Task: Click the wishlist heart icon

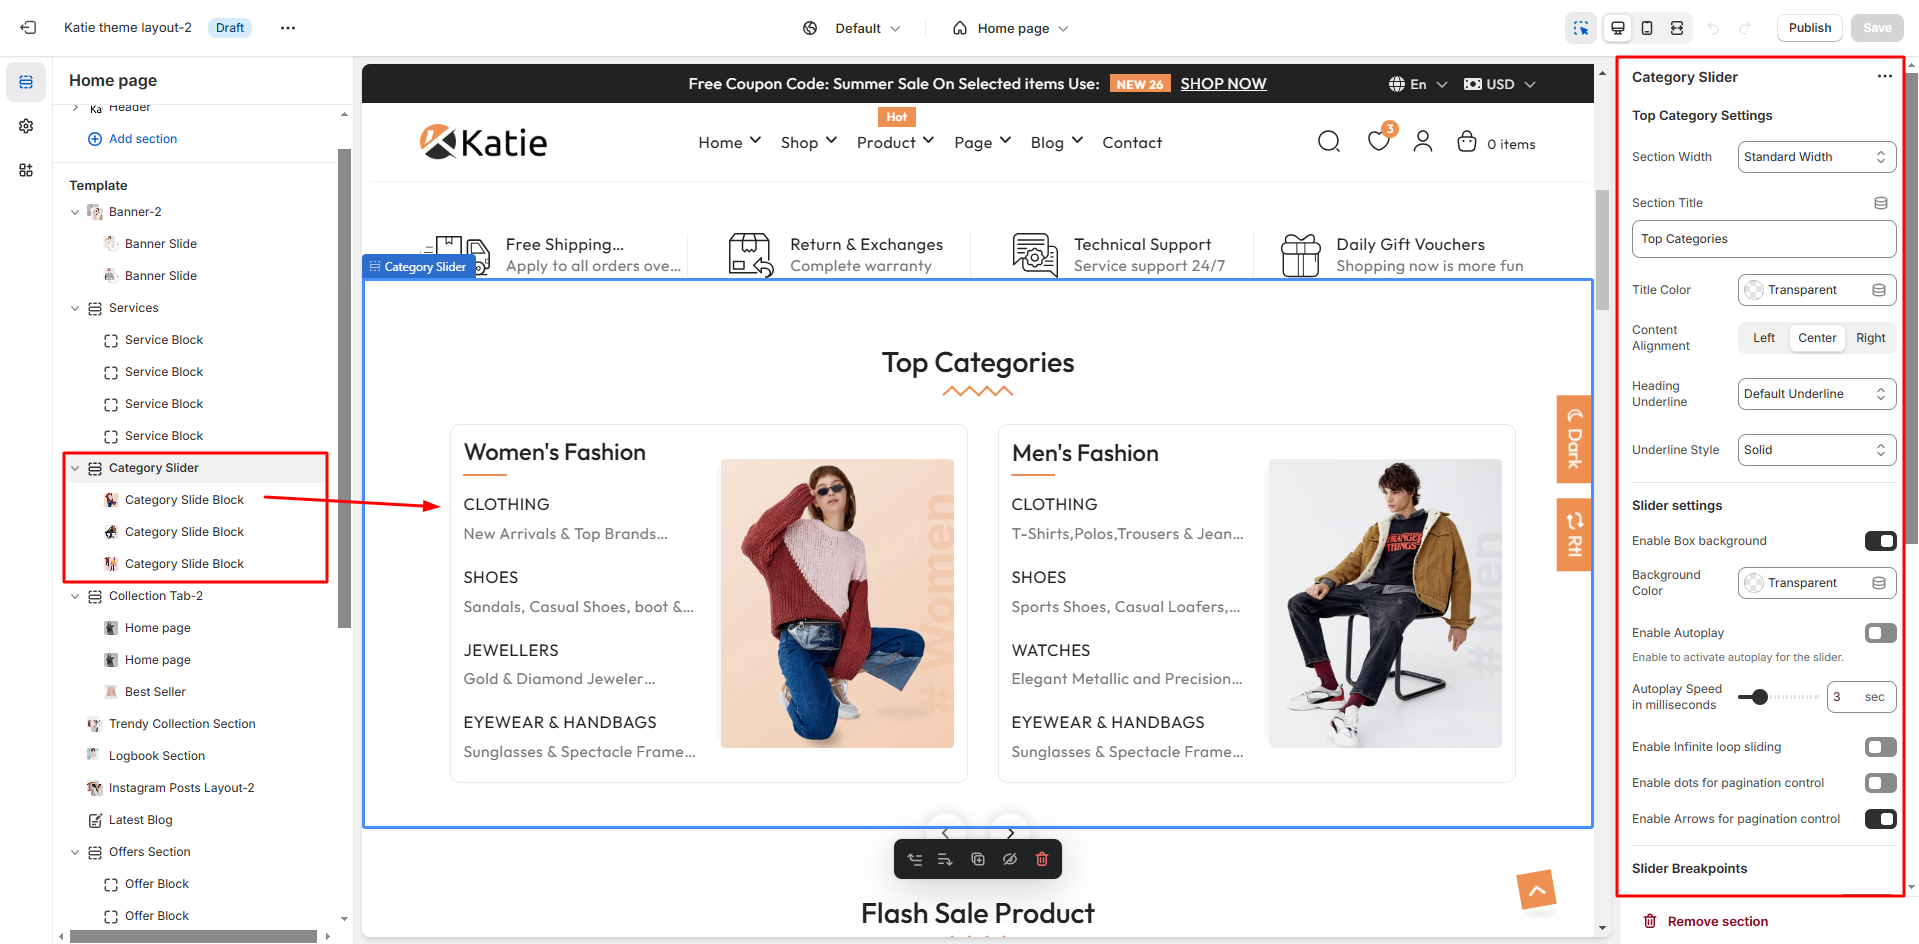Action: click(x=1378, y=142)
